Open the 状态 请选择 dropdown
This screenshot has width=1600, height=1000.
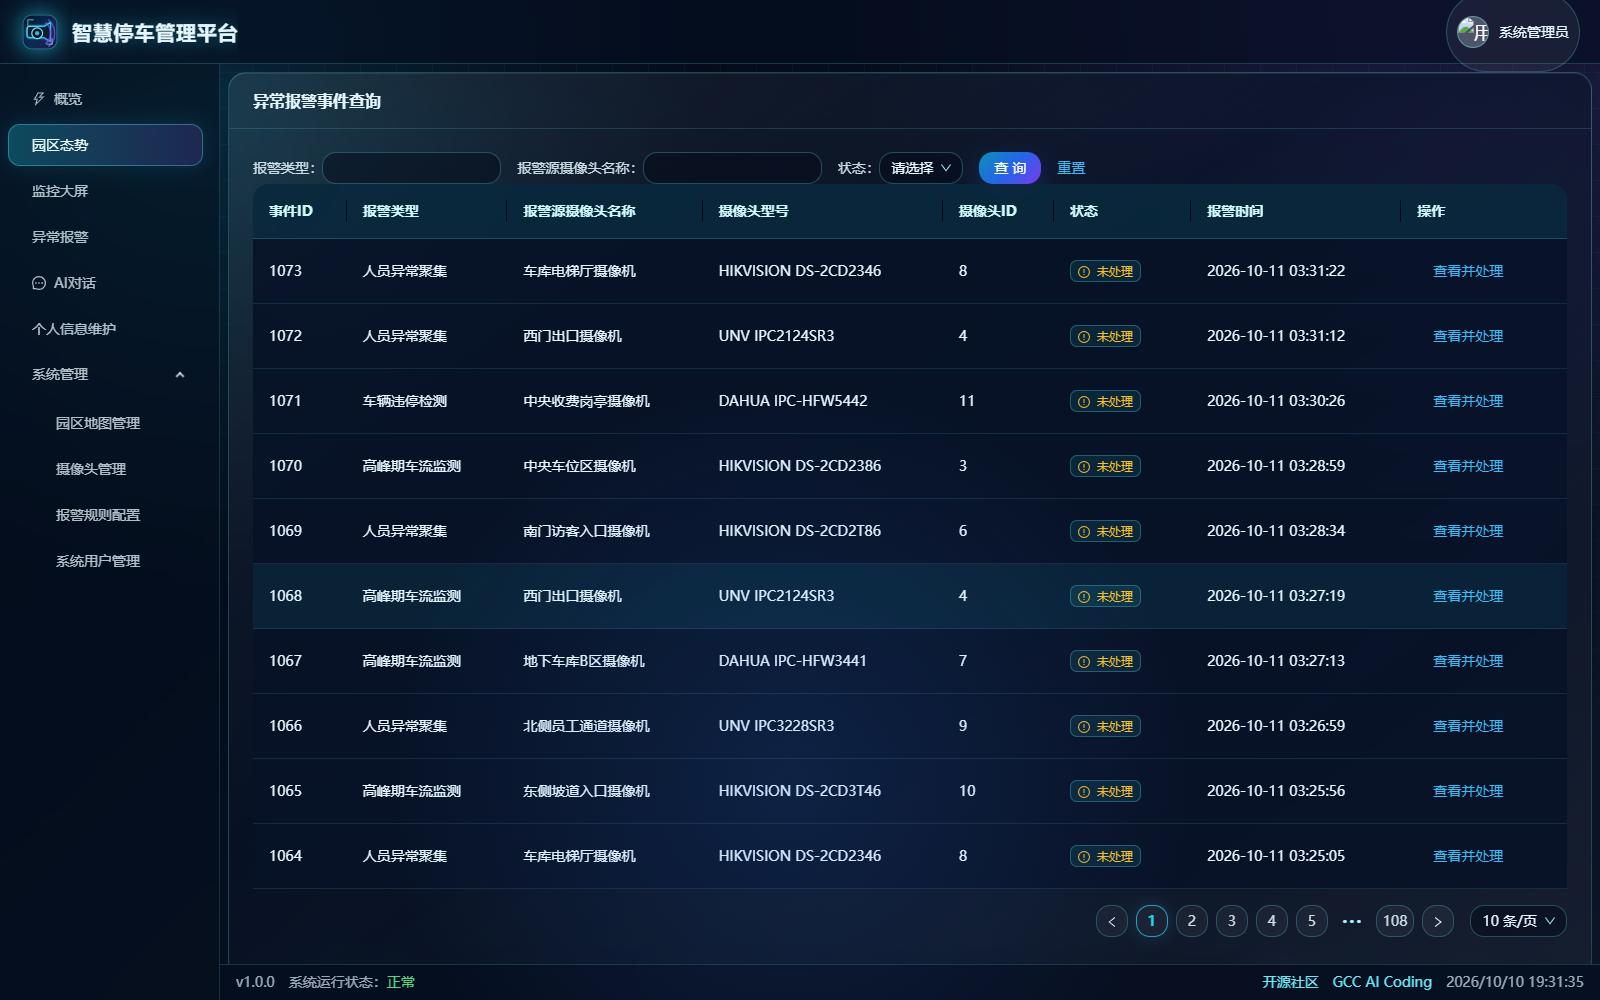pos(921,168)
